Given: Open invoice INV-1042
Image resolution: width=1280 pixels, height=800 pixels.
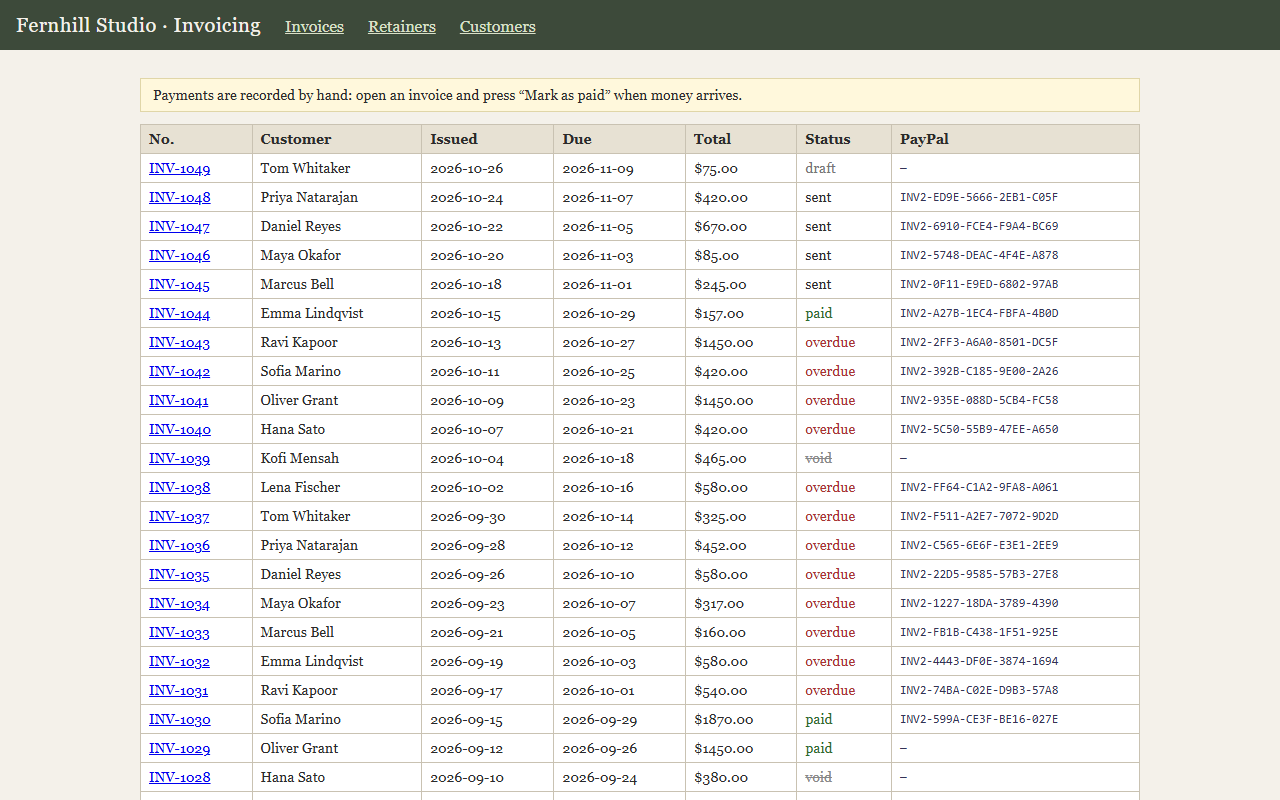Looking at the screenshot, I should click(180, 372).
